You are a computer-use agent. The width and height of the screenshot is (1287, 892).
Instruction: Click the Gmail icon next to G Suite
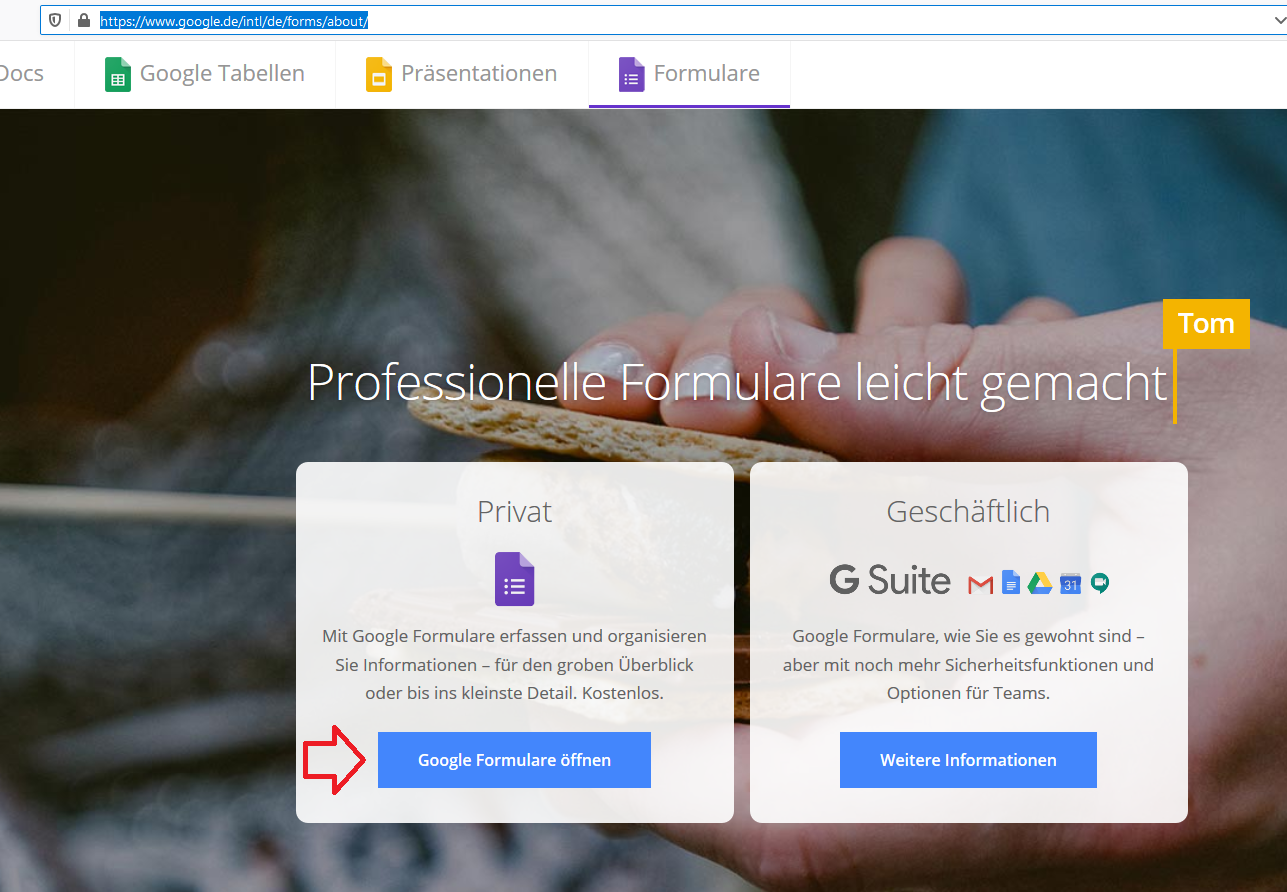(x=980, y=583)
